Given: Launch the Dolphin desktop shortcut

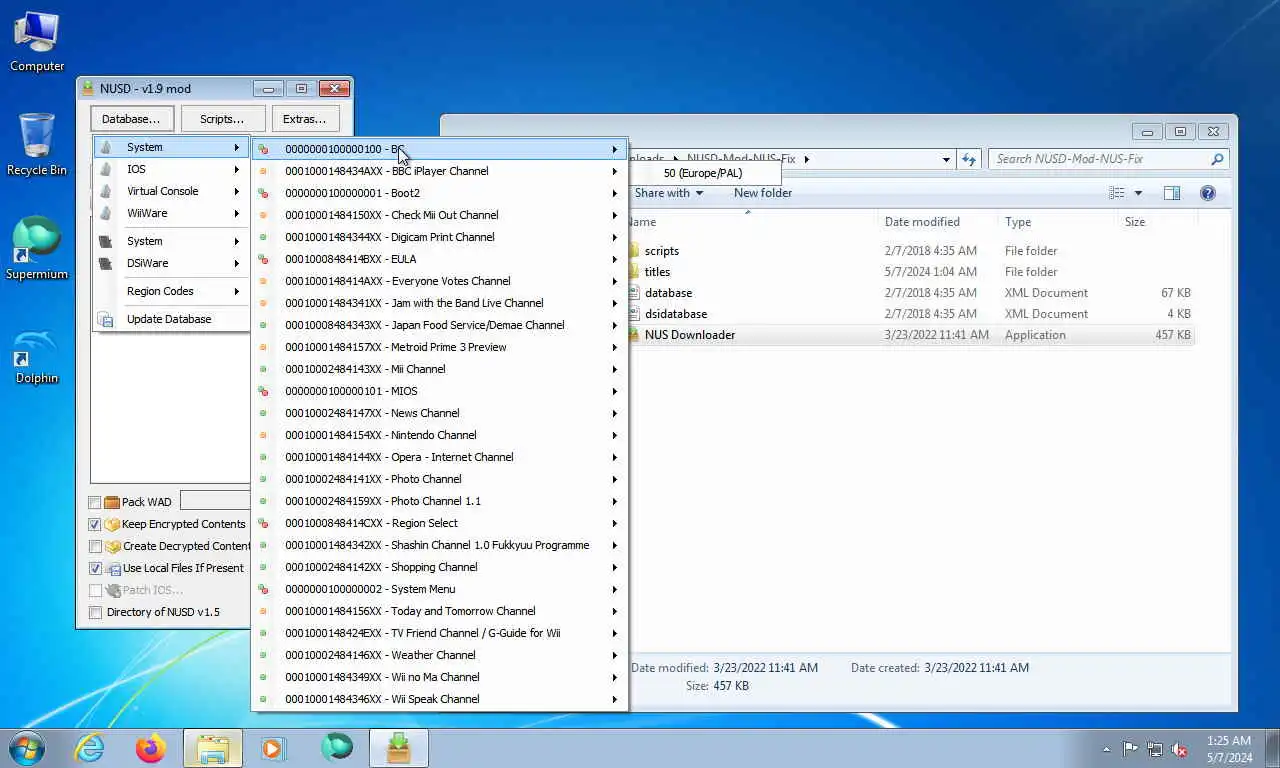Looking at the screenshot, I should click(37, 355).
